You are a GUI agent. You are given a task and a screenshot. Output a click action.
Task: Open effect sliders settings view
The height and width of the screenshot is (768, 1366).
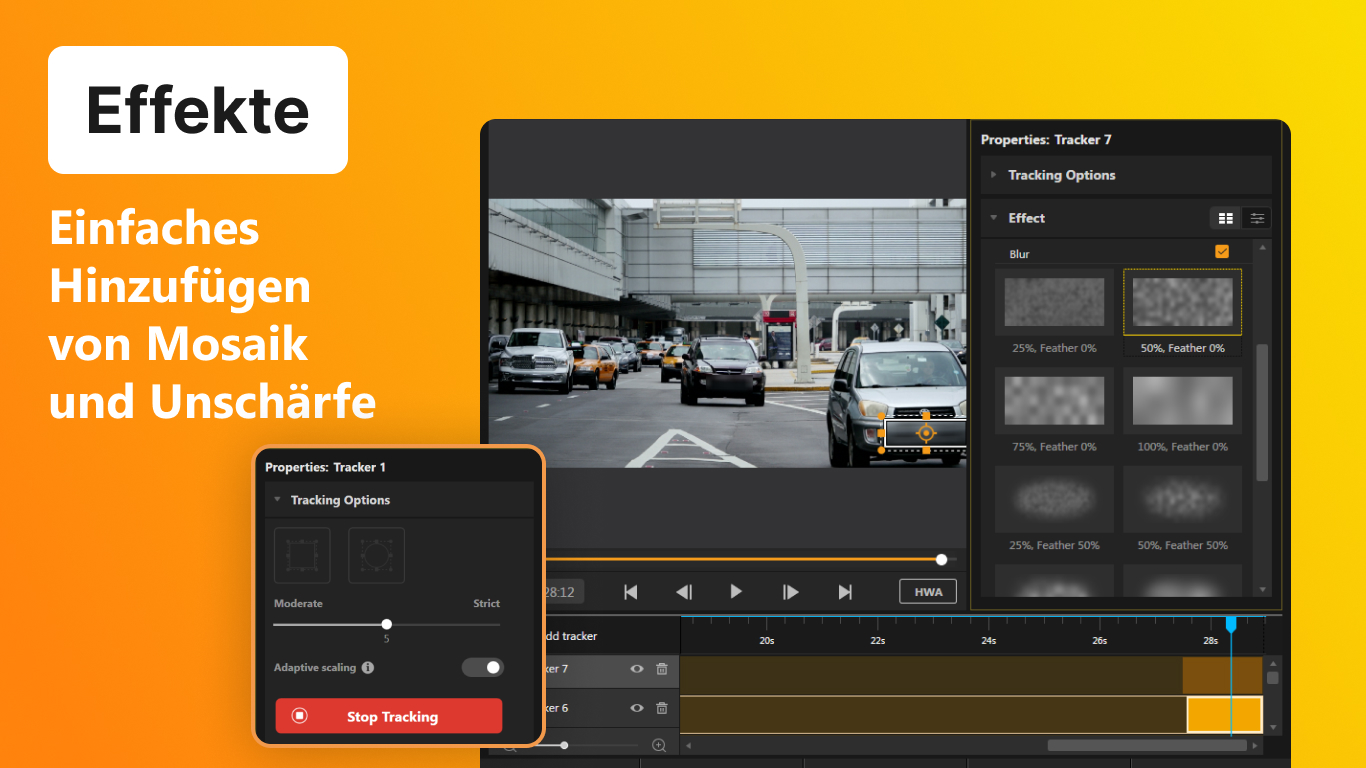click(x=1257, y=218)
